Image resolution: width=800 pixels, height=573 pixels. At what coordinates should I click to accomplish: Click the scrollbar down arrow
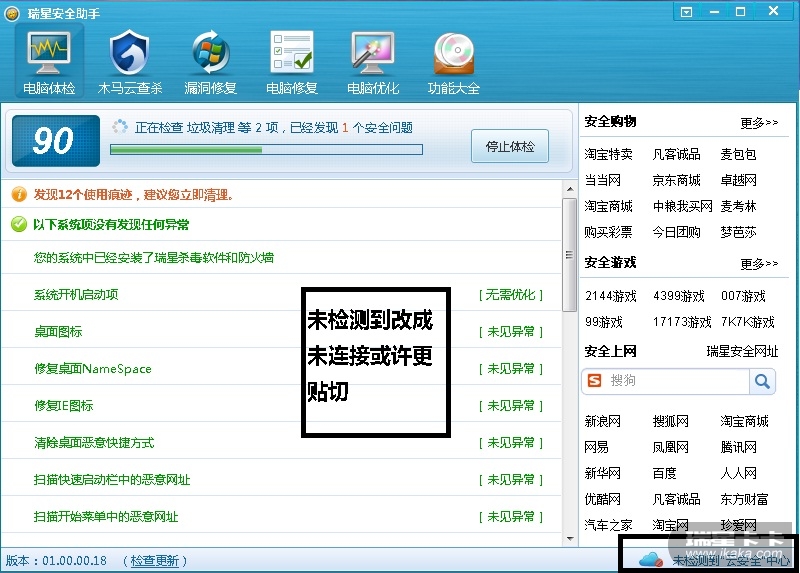[569, 539]
